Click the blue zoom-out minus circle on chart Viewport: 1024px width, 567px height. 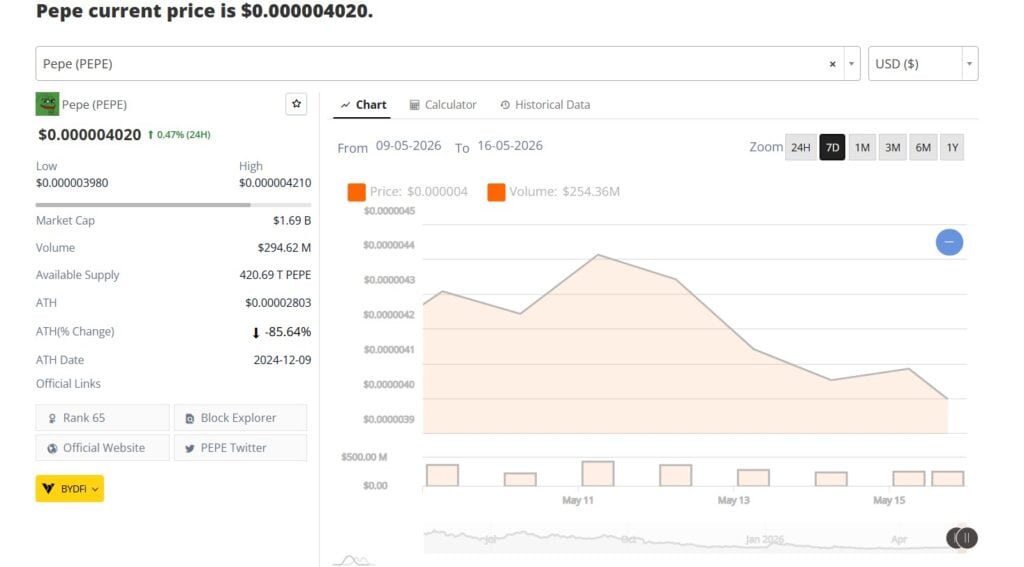[949, 242]
